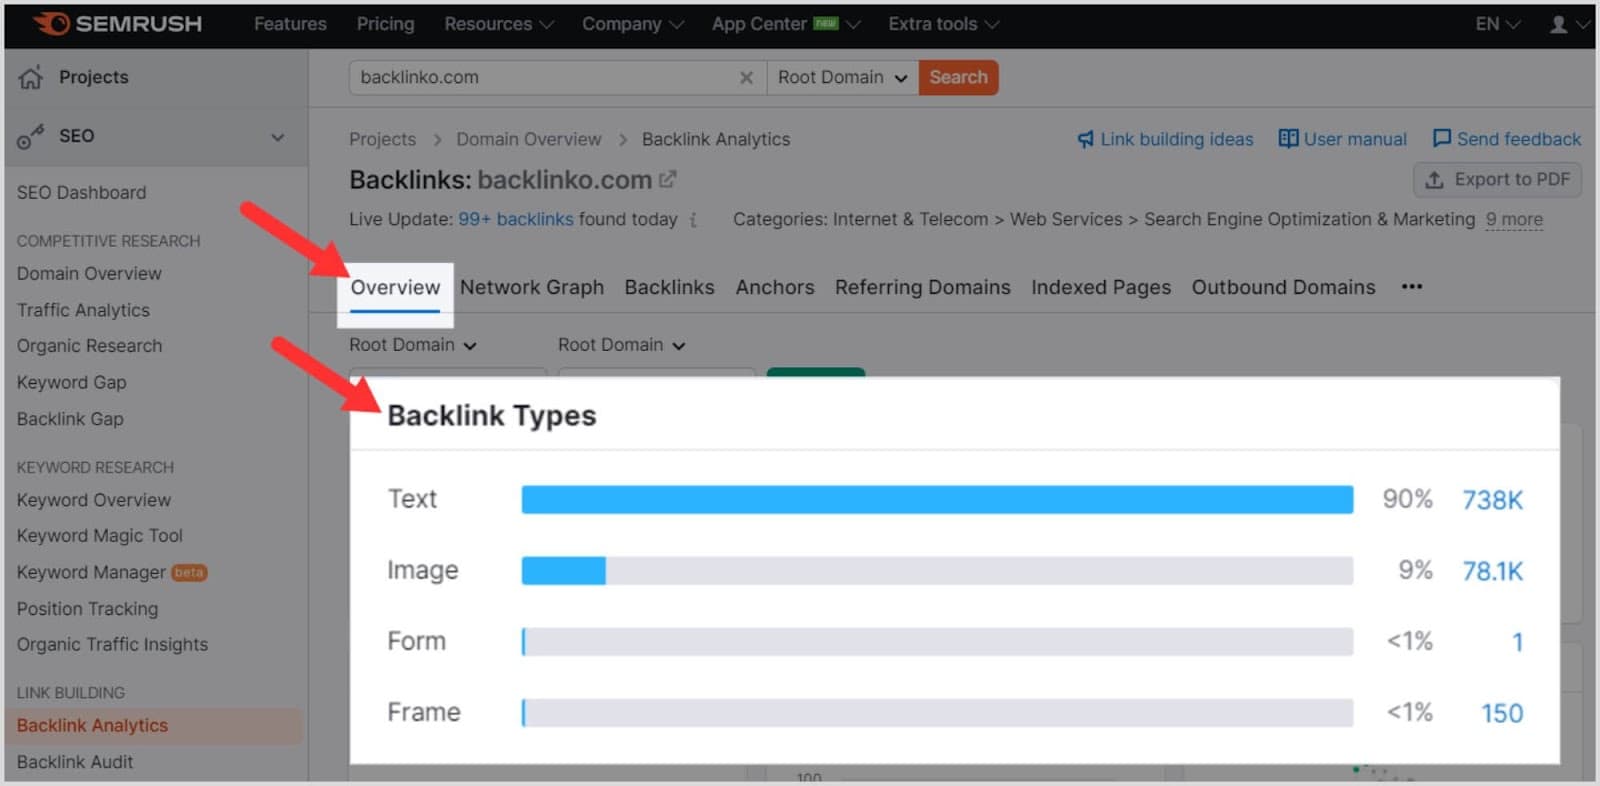Open the 738K text backlinks link
Screen dimensions: 1600x786
click(1492, 500)
